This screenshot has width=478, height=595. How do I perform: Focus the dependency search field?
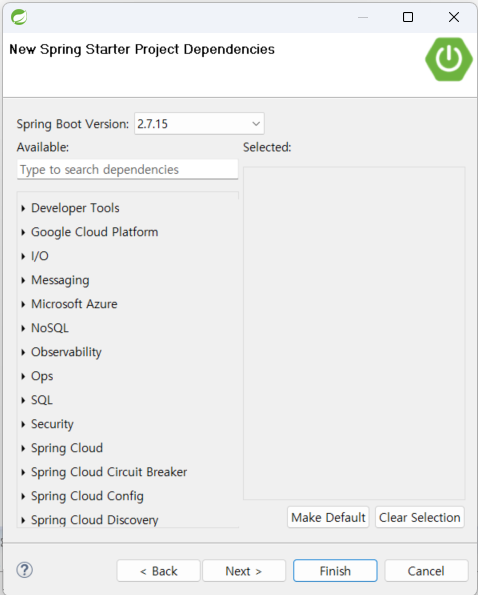[x=127, y=169]
